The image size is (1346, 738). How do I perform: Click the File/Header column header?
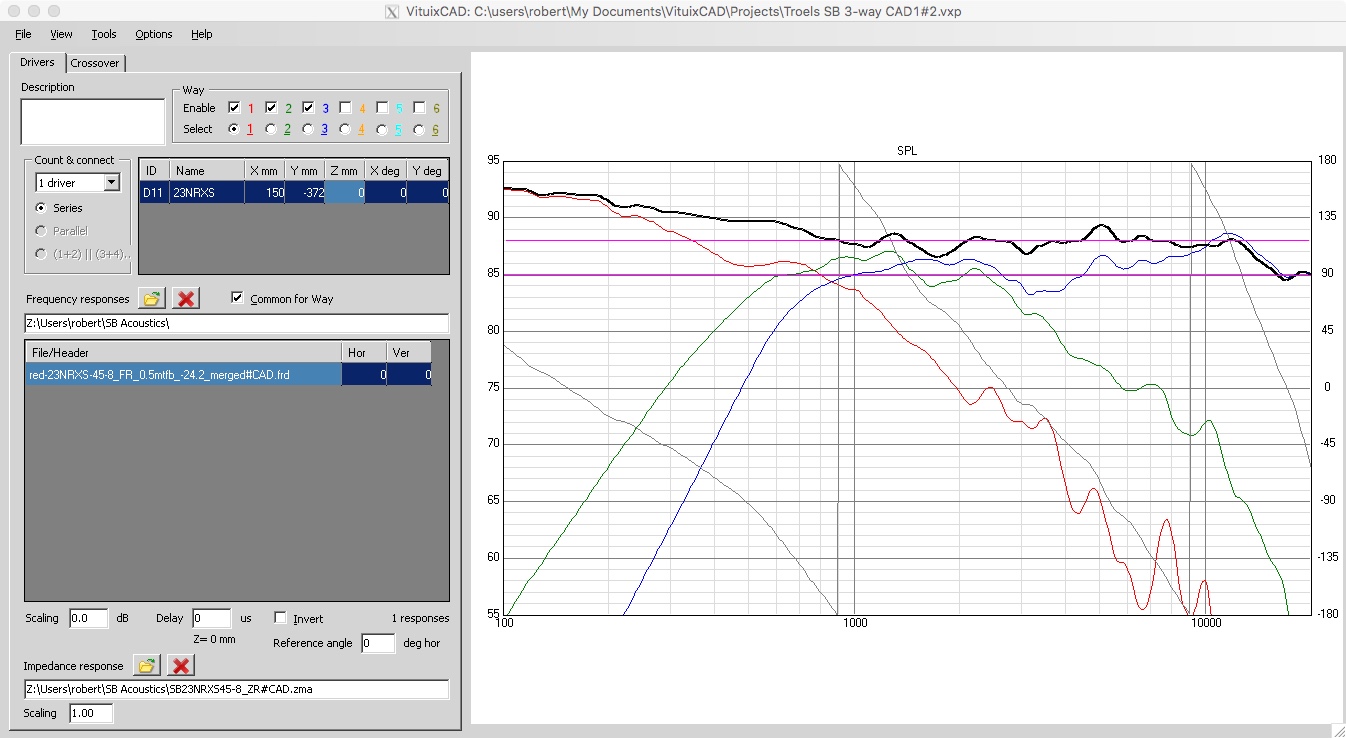tap(183, 352)
